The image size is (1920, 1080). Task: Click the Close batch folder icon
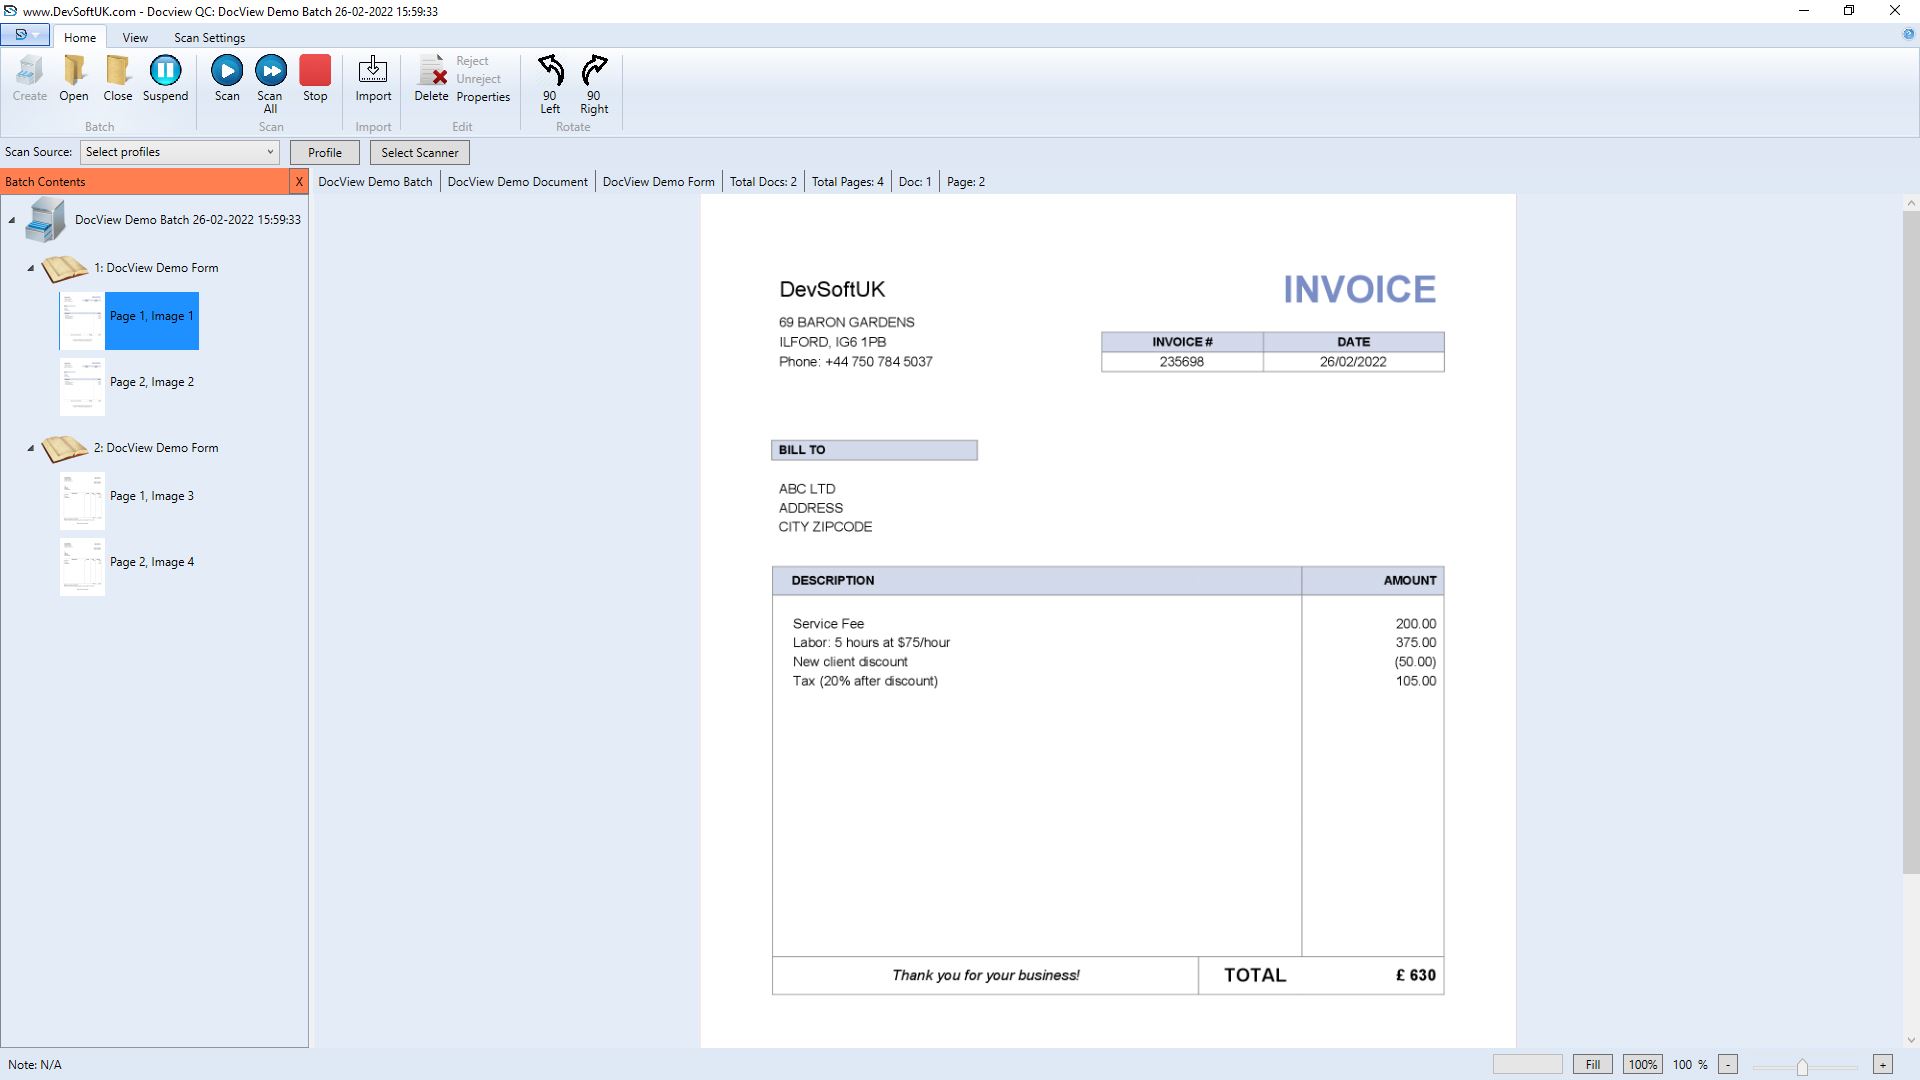click(x=118, y=71)
